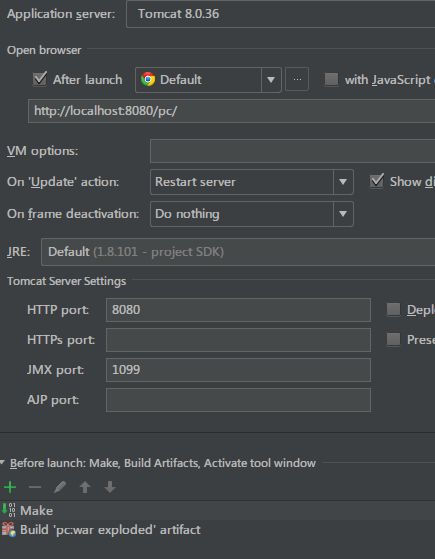Screen dimensions: 435x559
Task: Click the localhost URL field
Action: [231, 111]
